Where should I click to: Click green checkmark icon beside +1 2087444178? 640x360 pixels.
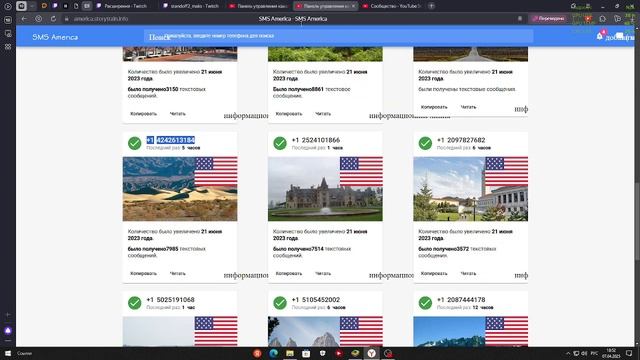click(425, 303)
